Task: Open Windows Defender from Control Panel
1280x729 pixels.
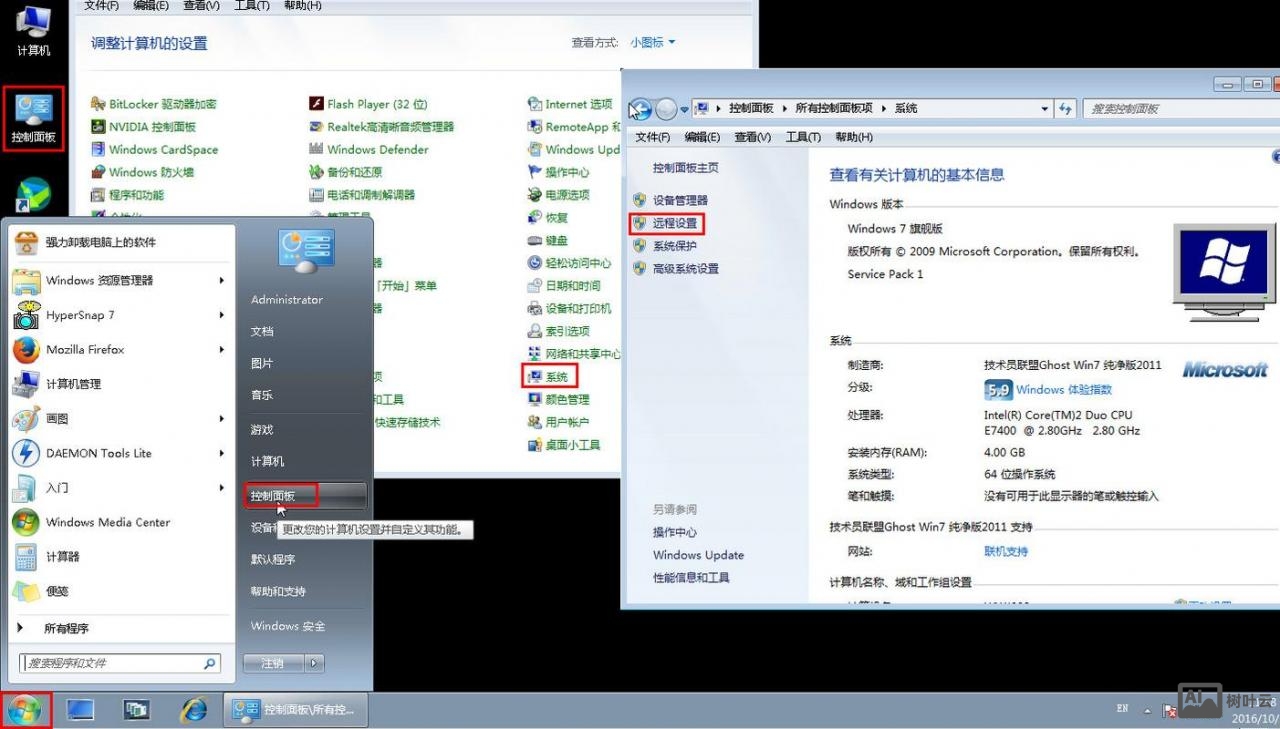Action: (379, 149)
